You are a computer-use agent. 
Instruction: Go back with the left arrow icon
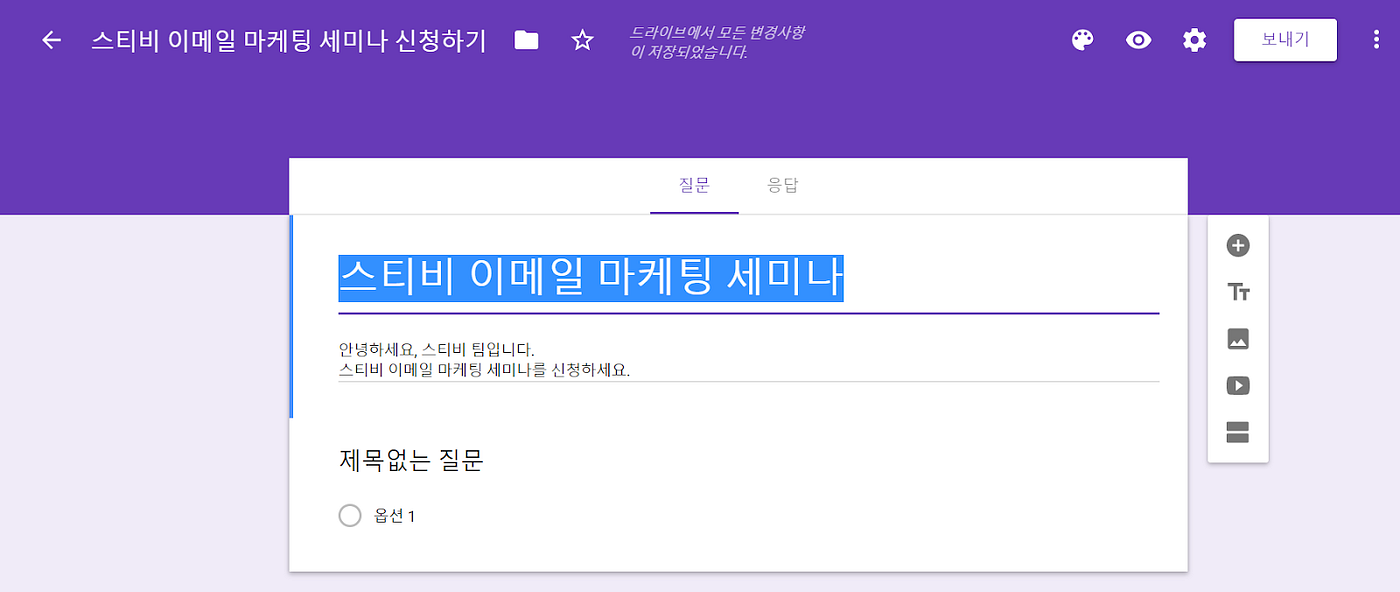[51, 40]
